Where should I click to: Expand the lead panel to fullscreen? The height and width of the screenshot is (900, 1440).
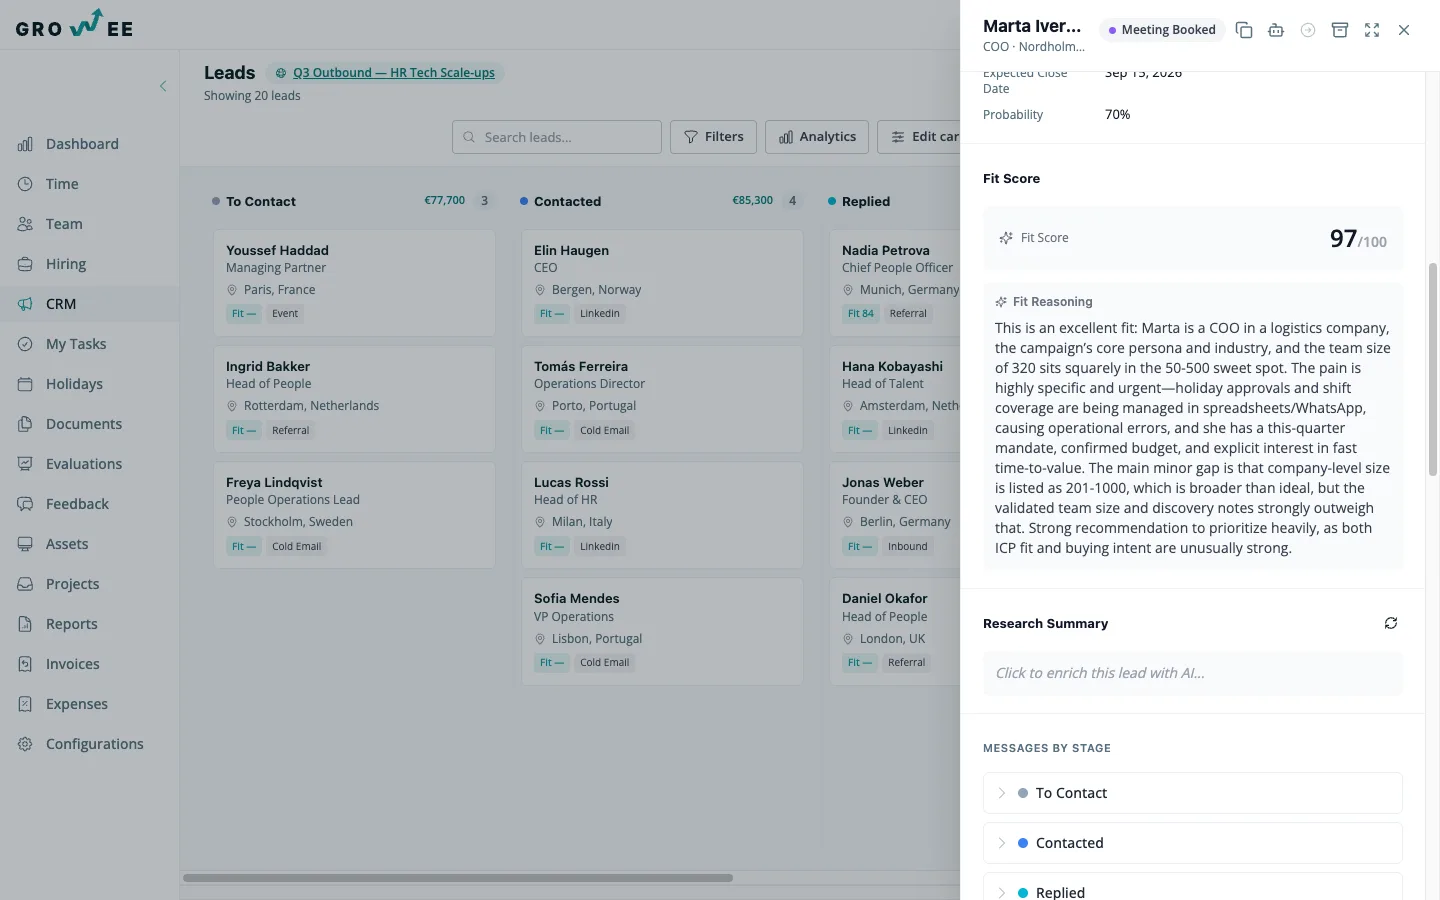click(1372, 30)
